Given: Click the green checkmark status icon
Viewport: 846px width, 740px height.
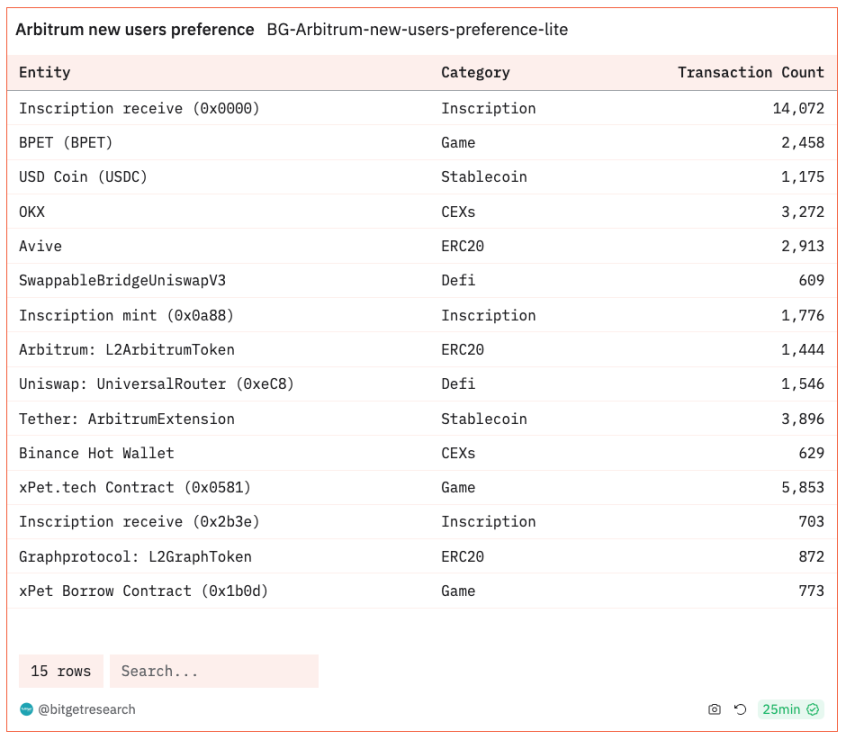Looking at the screenshot, I should coord(813,710).
